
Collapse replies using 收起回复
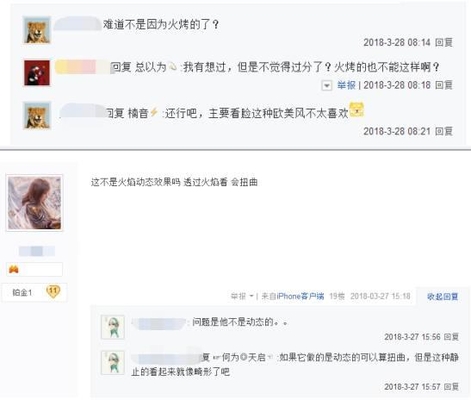(443, 296)
